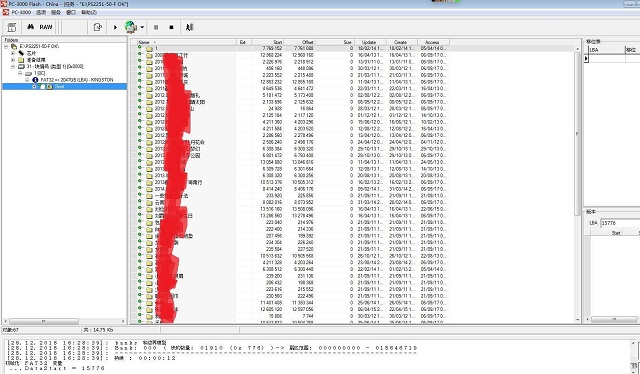Click the black stop toolbar button
Screen dimensions: 640x374
click(x=171, y=27)
